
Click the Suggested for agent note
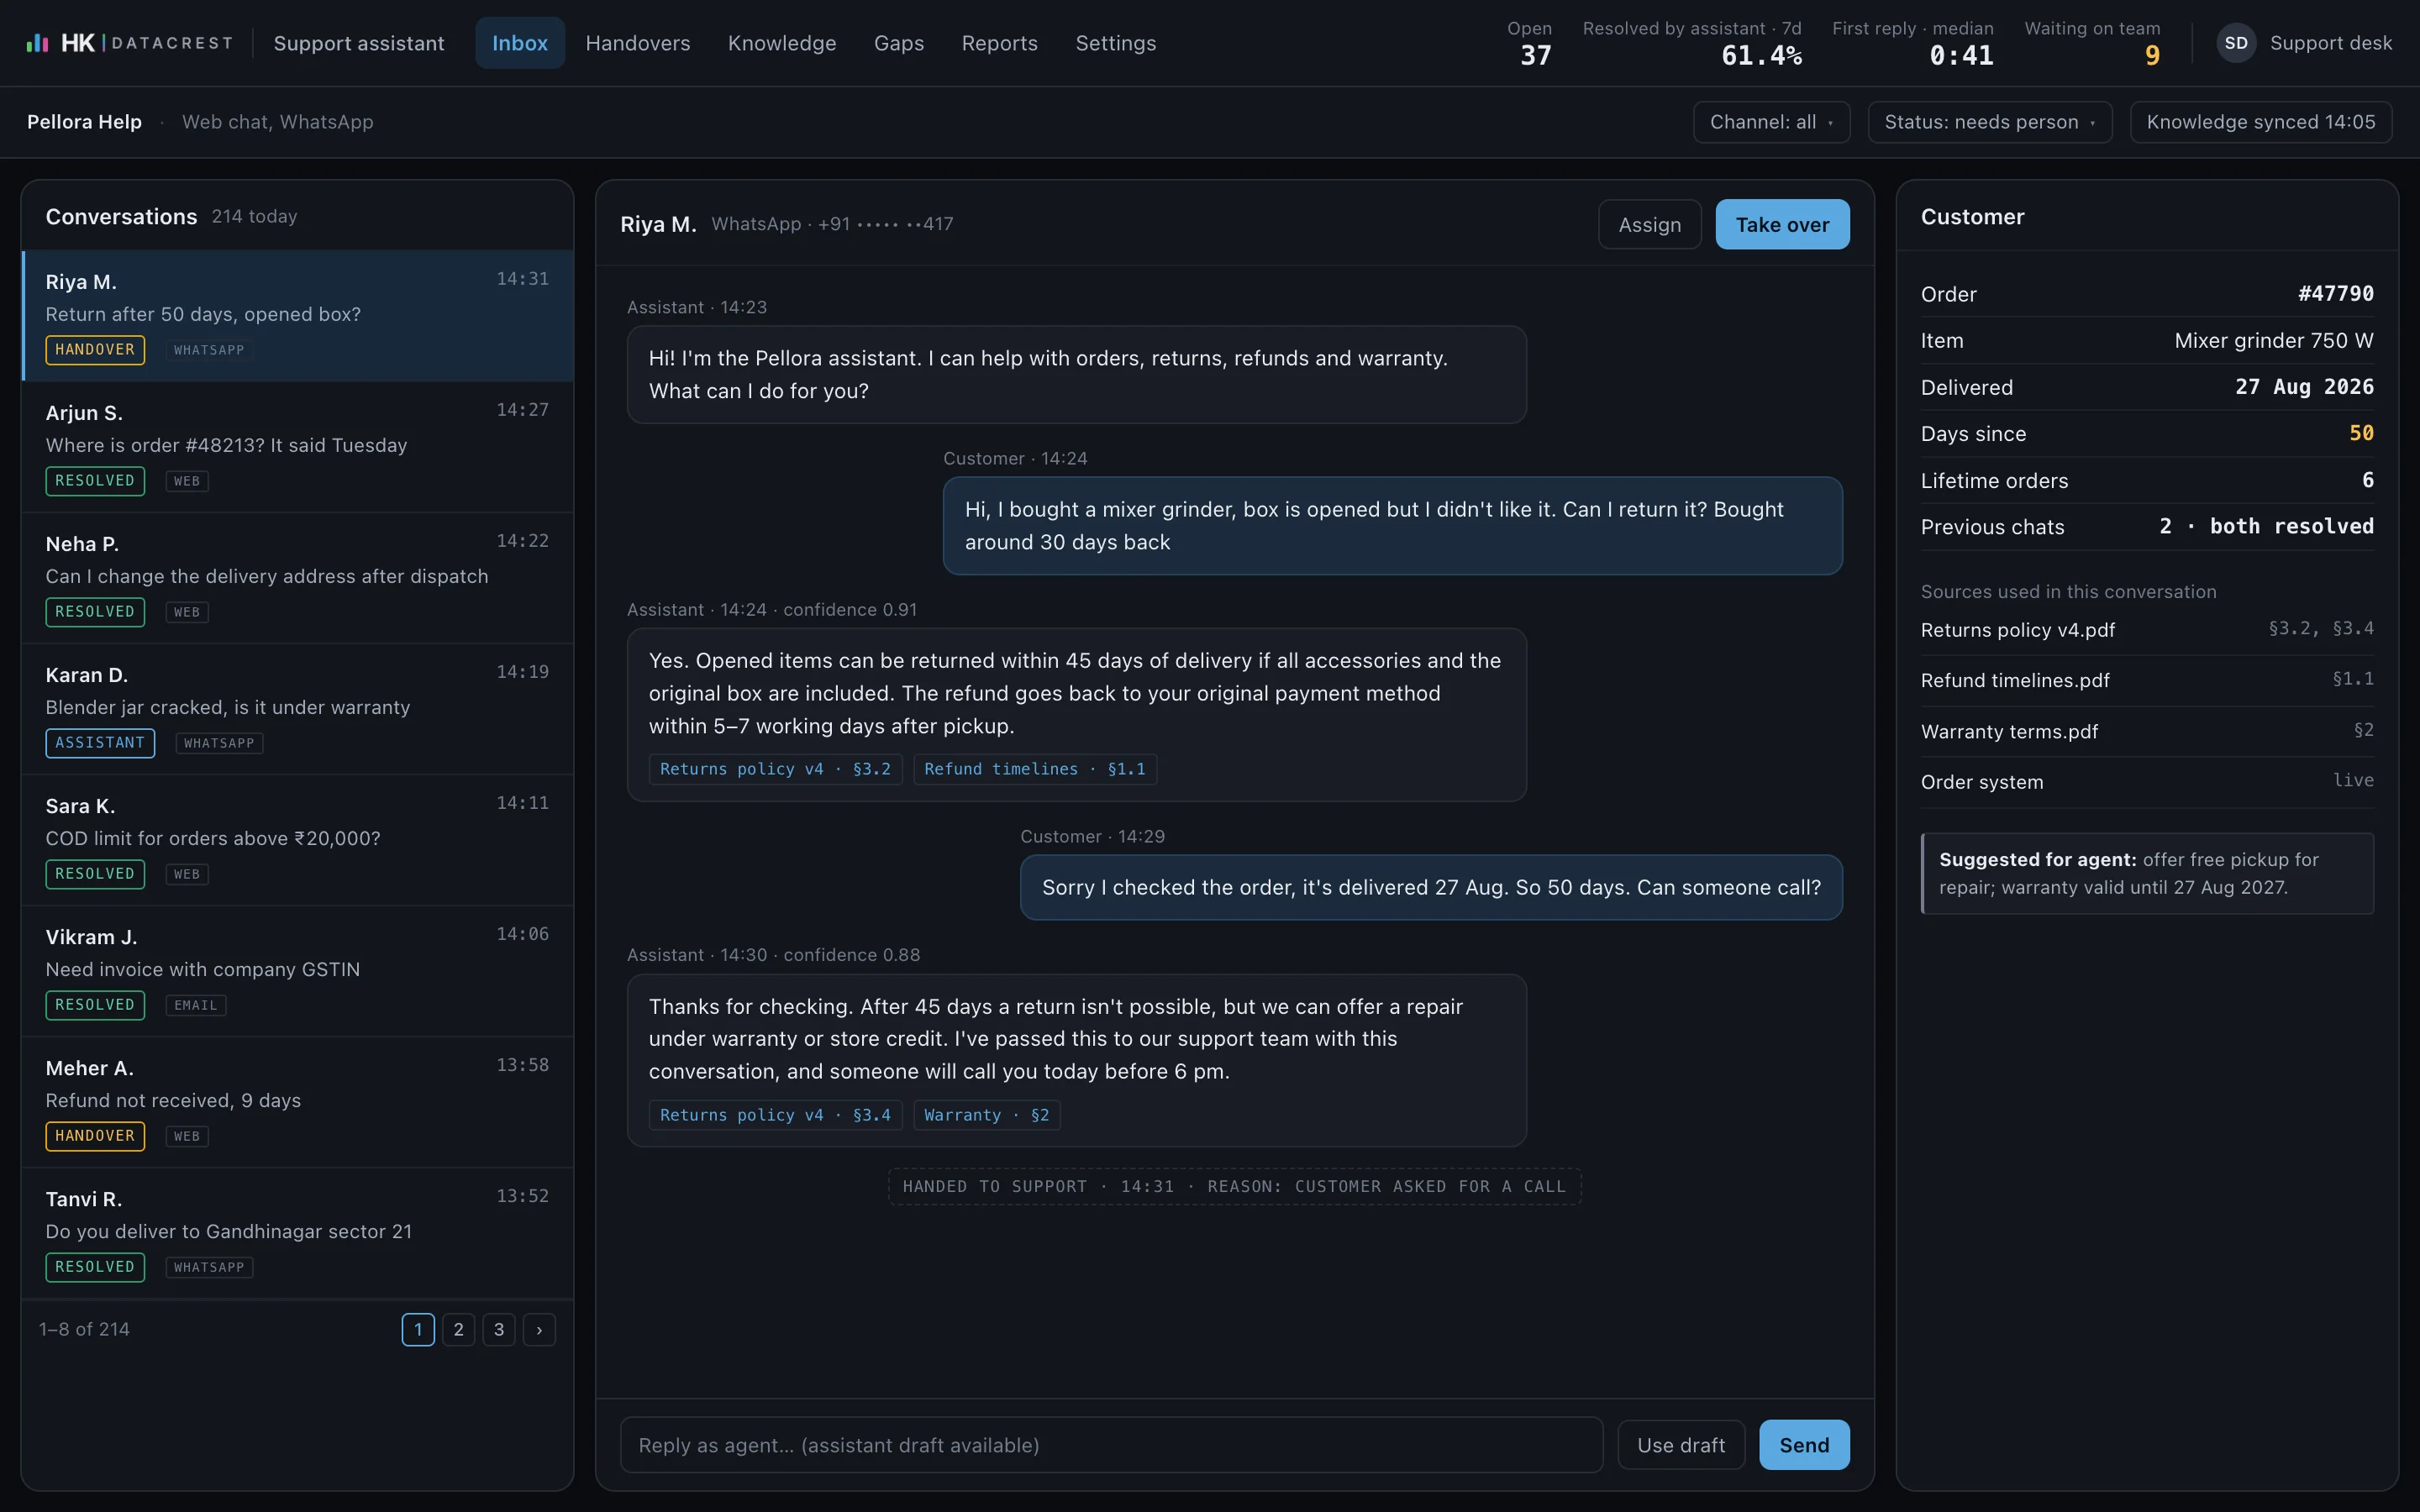pyautogui.click(x=2147, y=873)
